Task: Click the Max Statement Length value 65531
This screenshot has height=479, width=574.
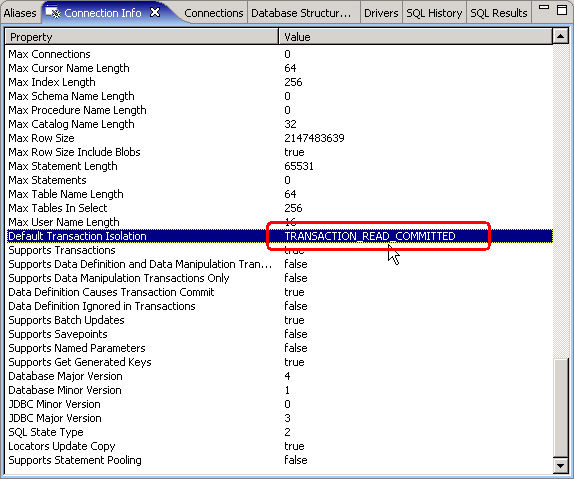Action: [299, 166]
